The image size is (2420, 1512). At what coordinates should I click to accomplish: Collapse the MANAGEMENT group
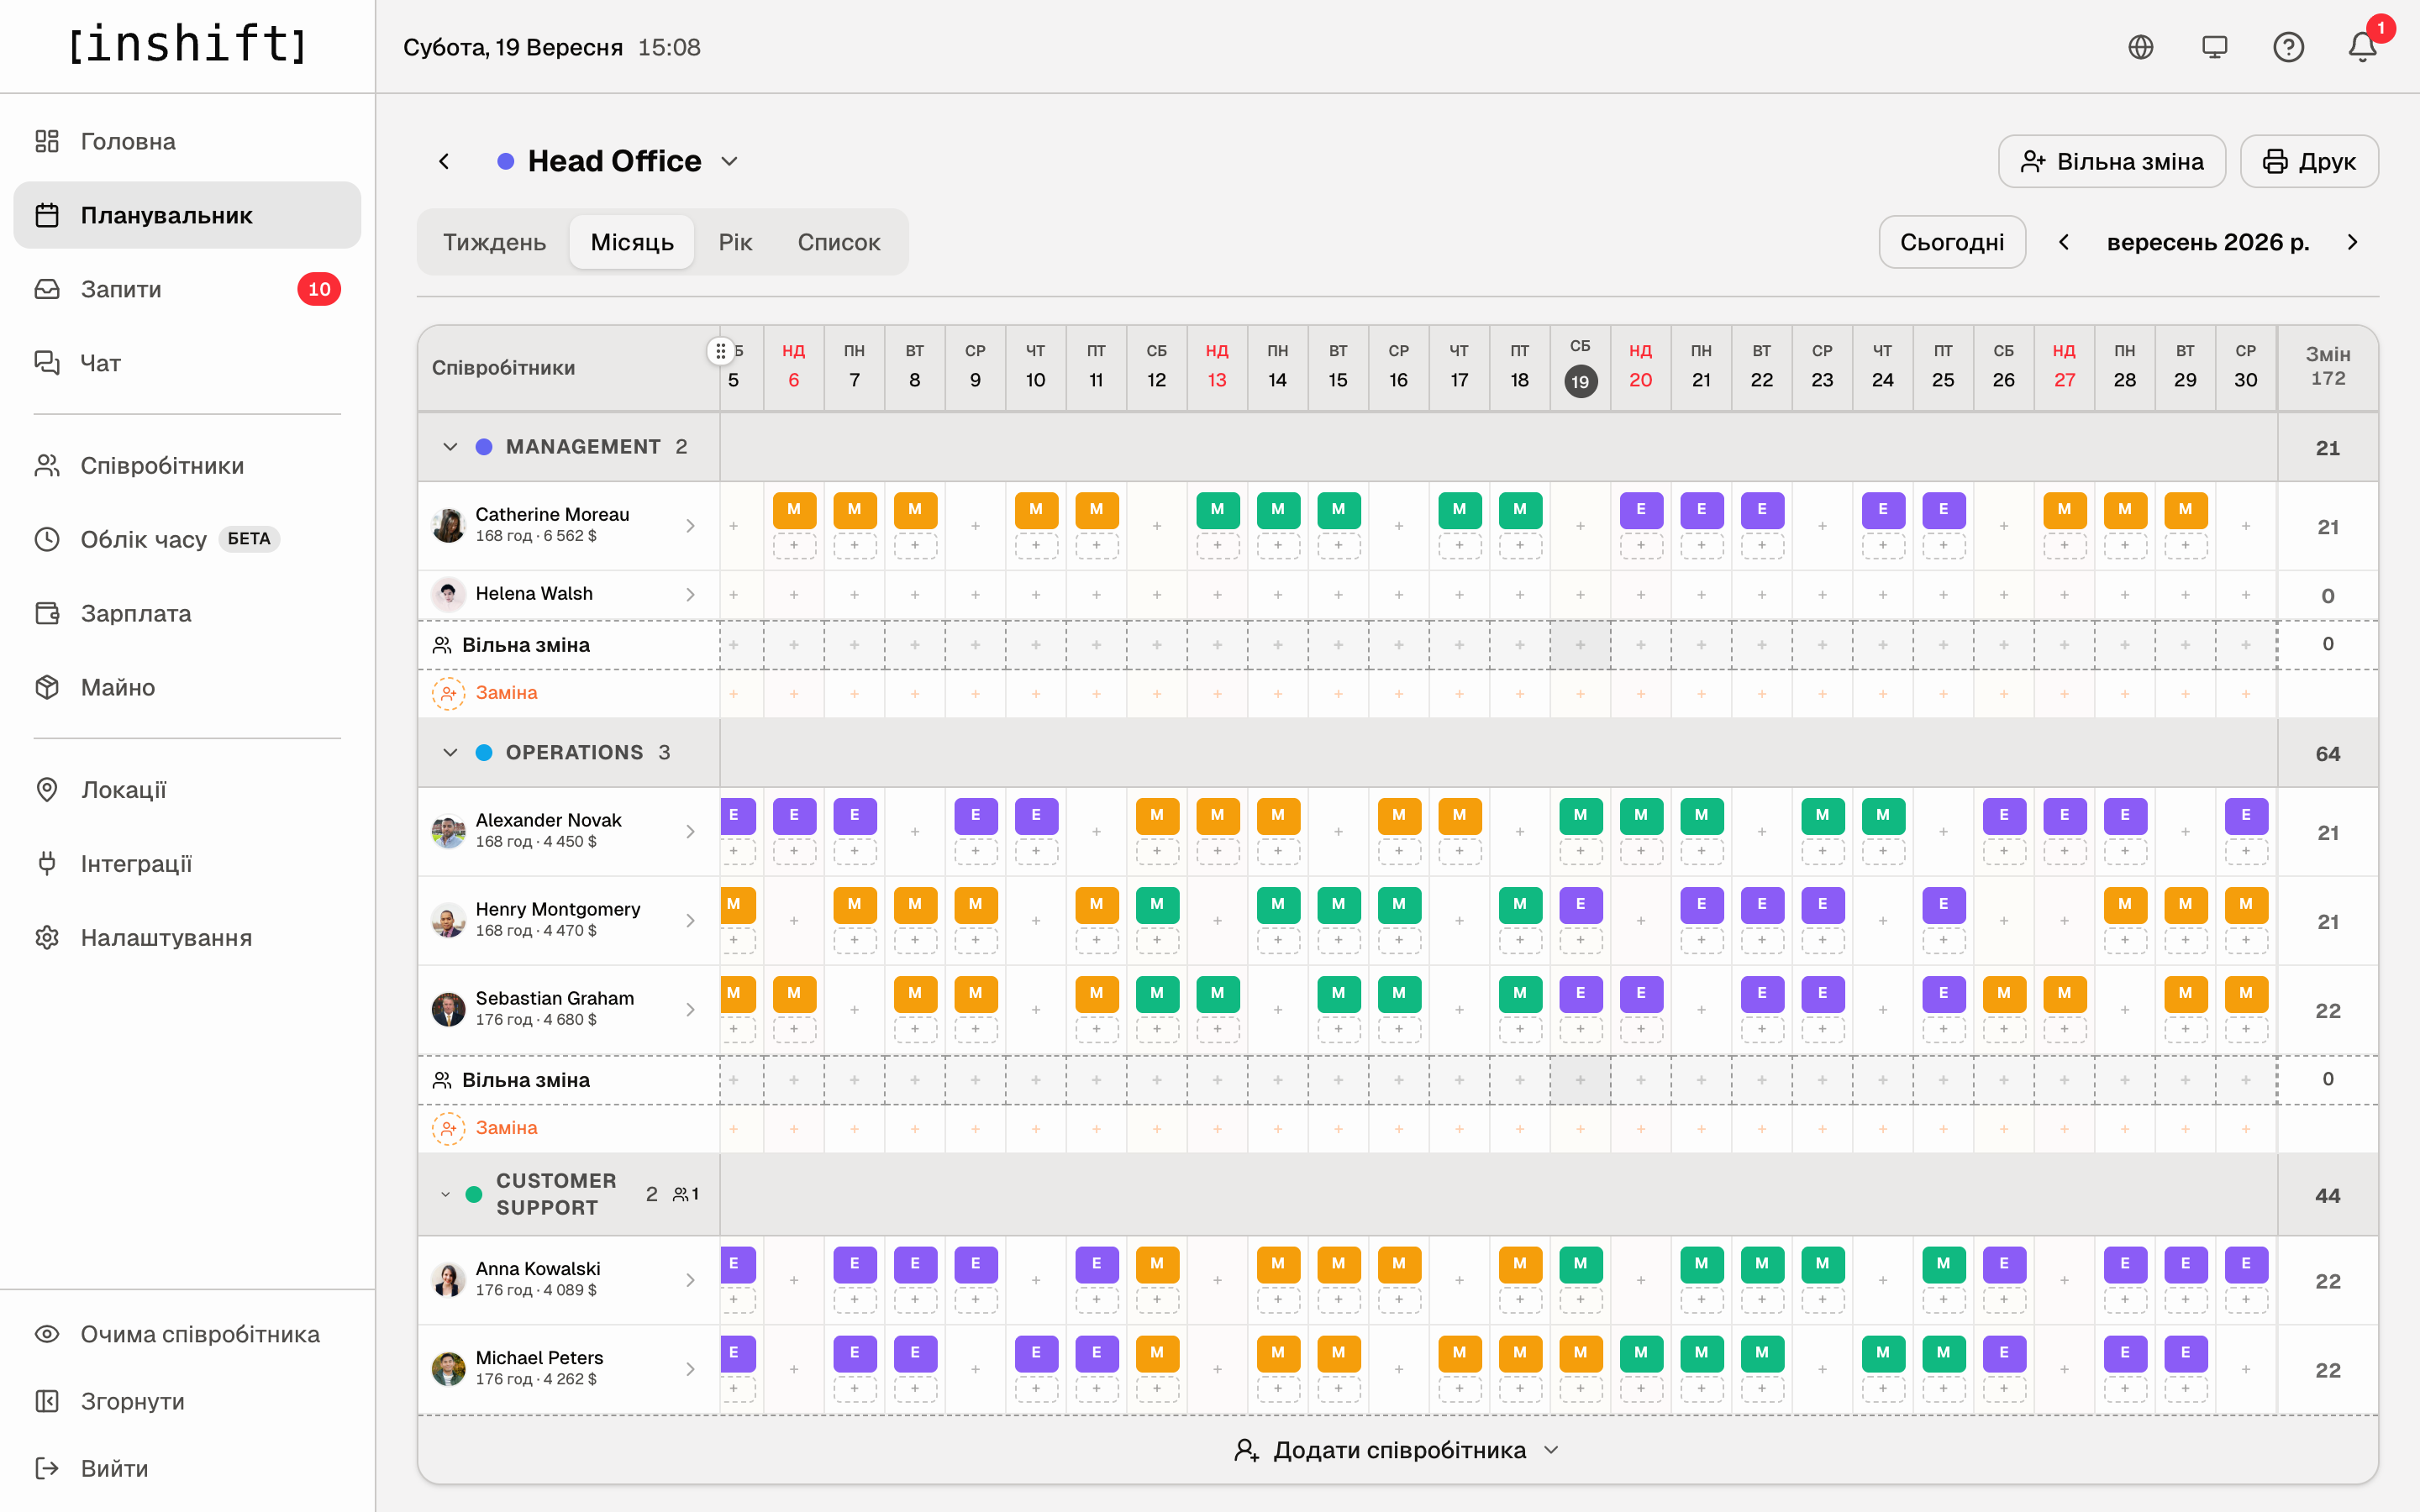click(450, 447)
